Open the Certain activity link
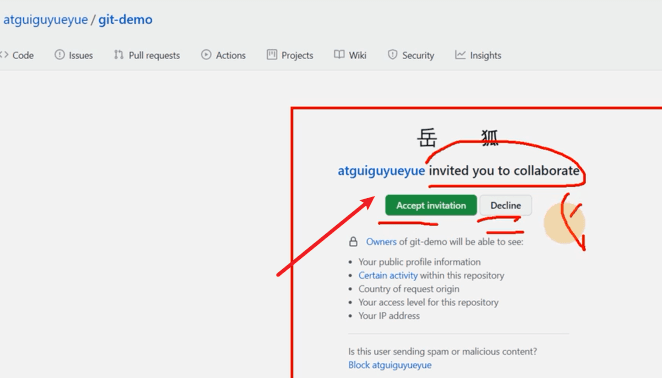The width and height of the screenshot is (662, 378). 388,275
